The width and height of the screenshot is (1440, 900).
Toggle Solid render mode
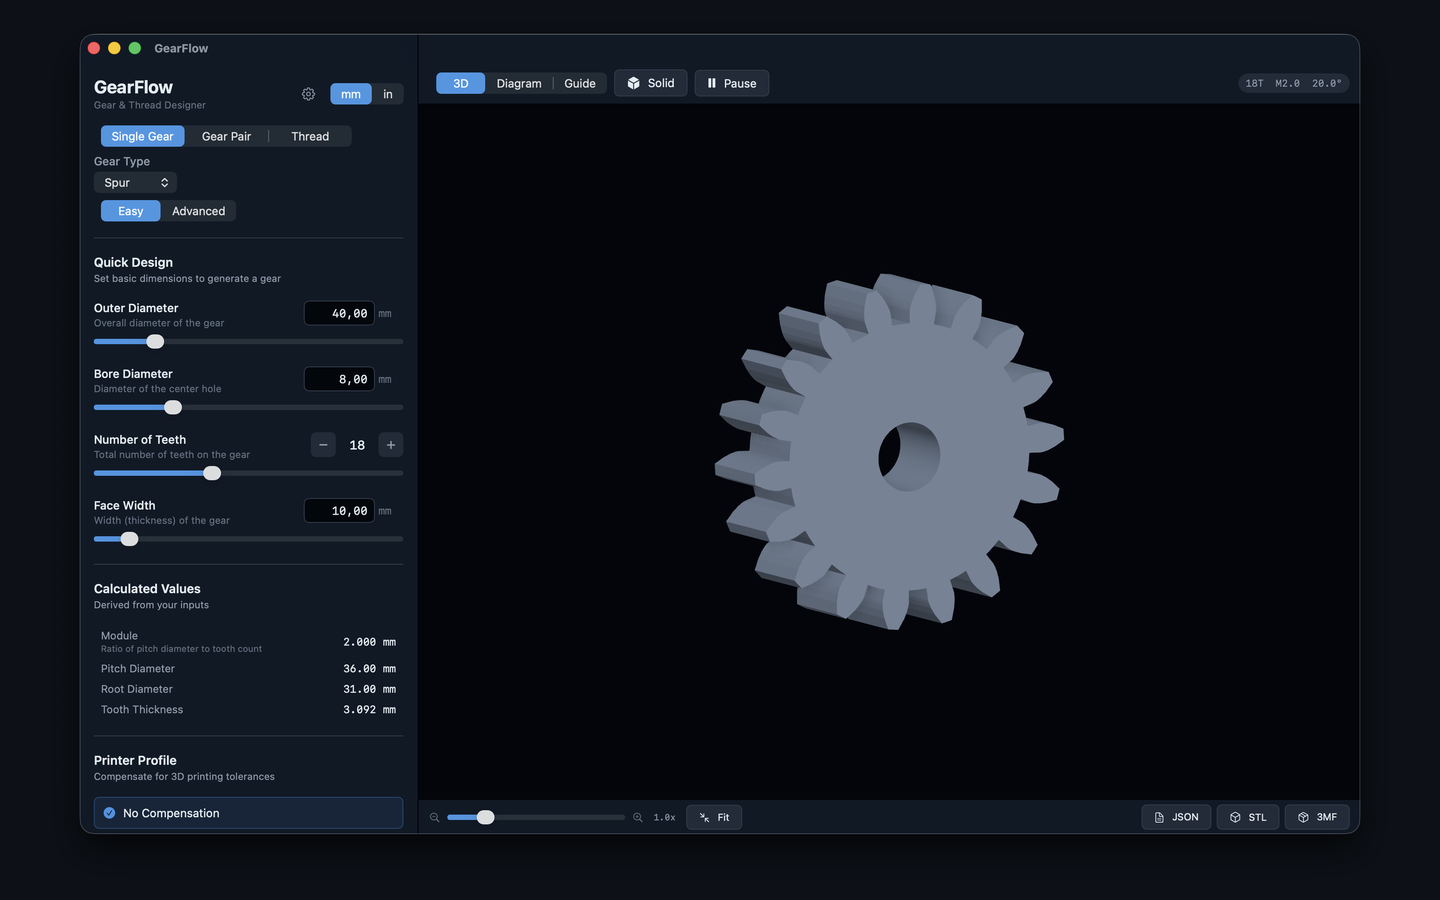[651, 83]
